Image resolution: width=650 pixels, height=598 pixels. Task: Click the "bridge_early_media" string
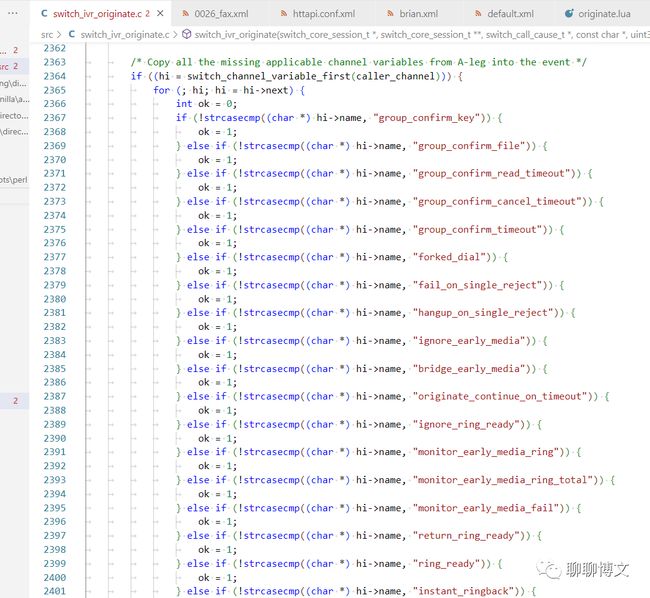[471, 369]
